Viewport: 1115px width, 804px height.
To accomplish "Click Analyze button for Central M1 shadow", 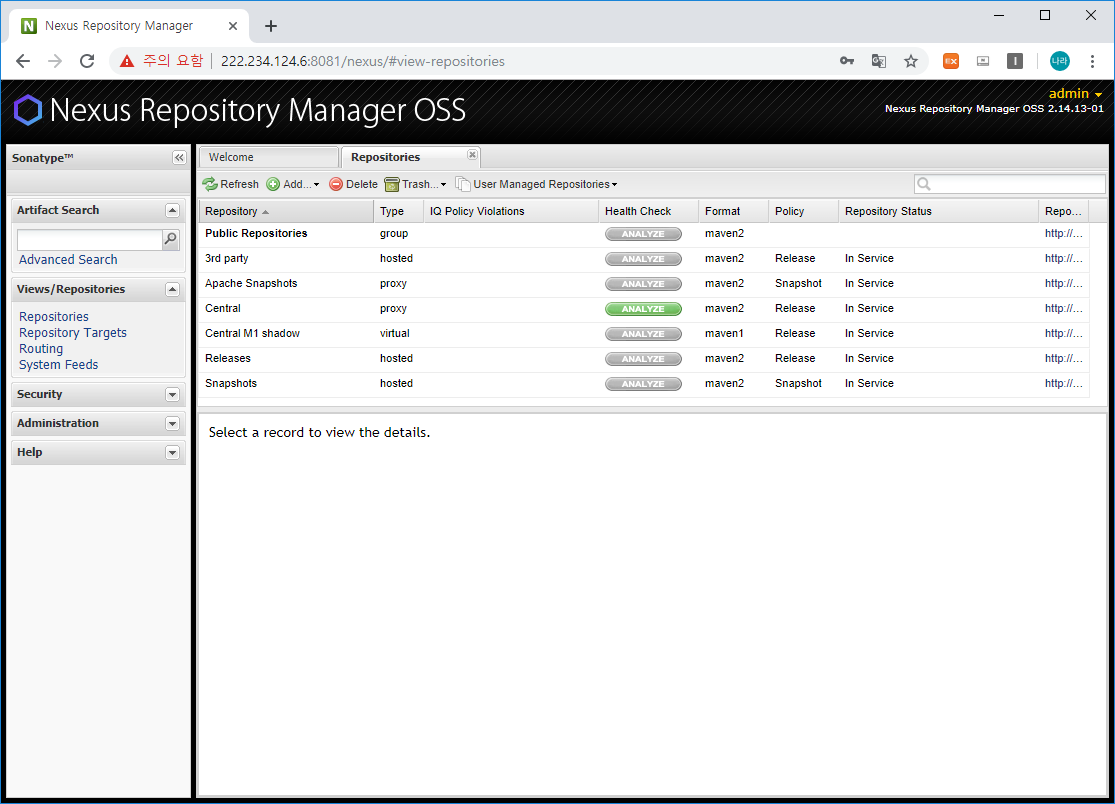I will pyautogui.click(x=643, y=333).
